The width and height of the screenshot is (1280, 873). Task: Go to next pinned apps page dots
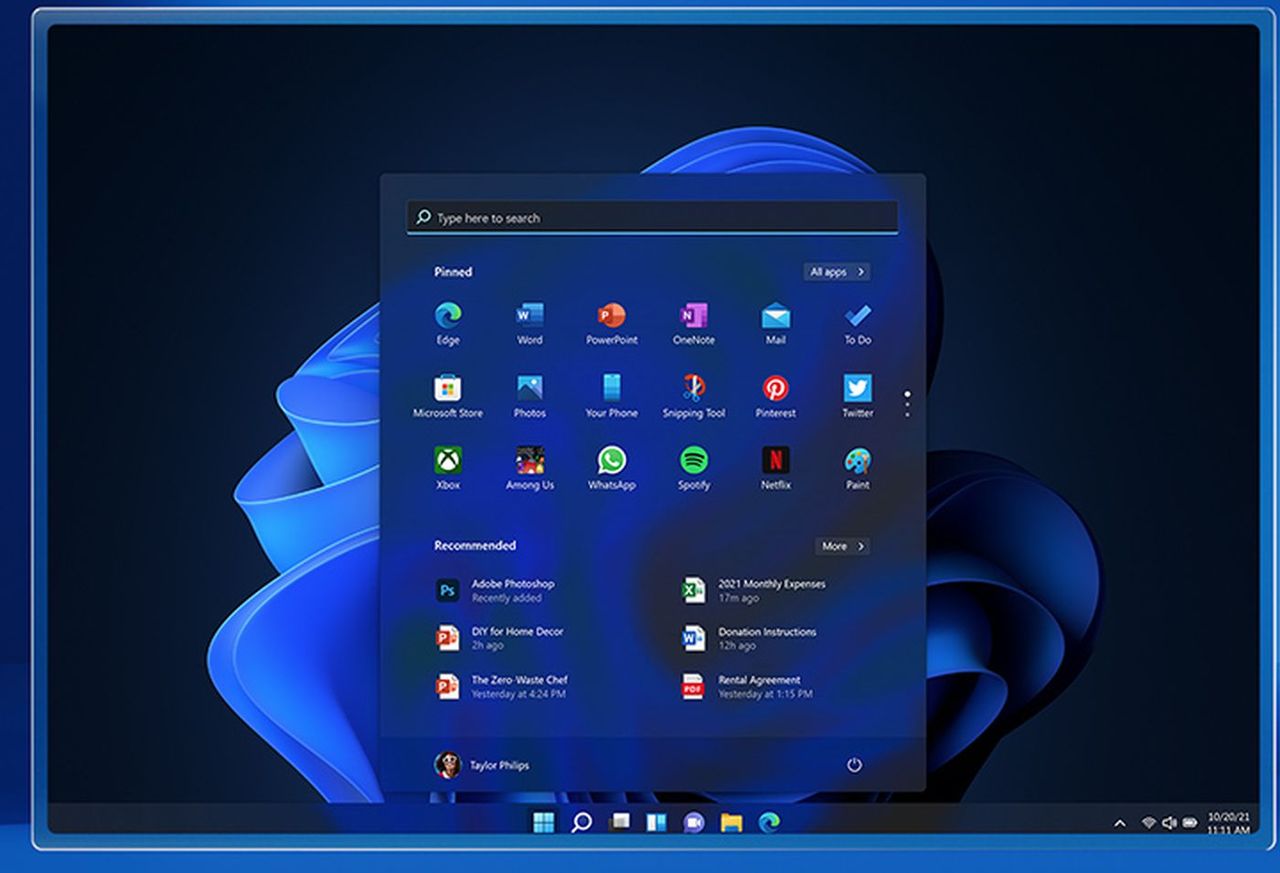click(907, 404)
